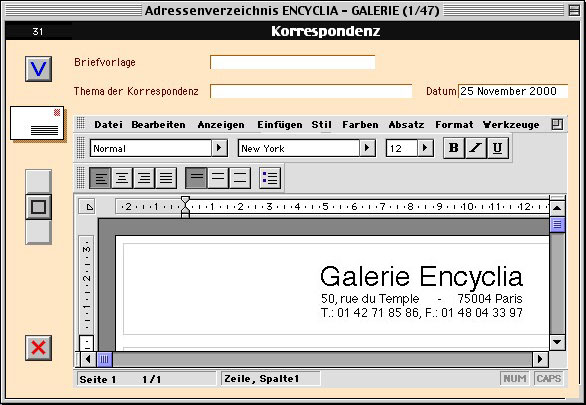Align text right
Image resolution: width=586 pixels, height=405 pixels.
(x=144, y=177)
